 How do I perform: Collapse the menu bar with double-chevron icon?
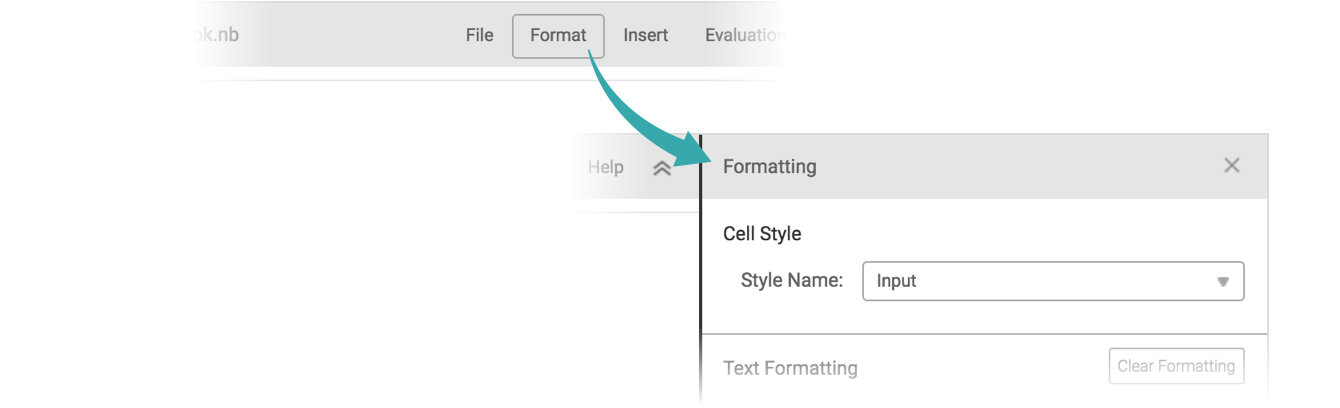point(661,168)
